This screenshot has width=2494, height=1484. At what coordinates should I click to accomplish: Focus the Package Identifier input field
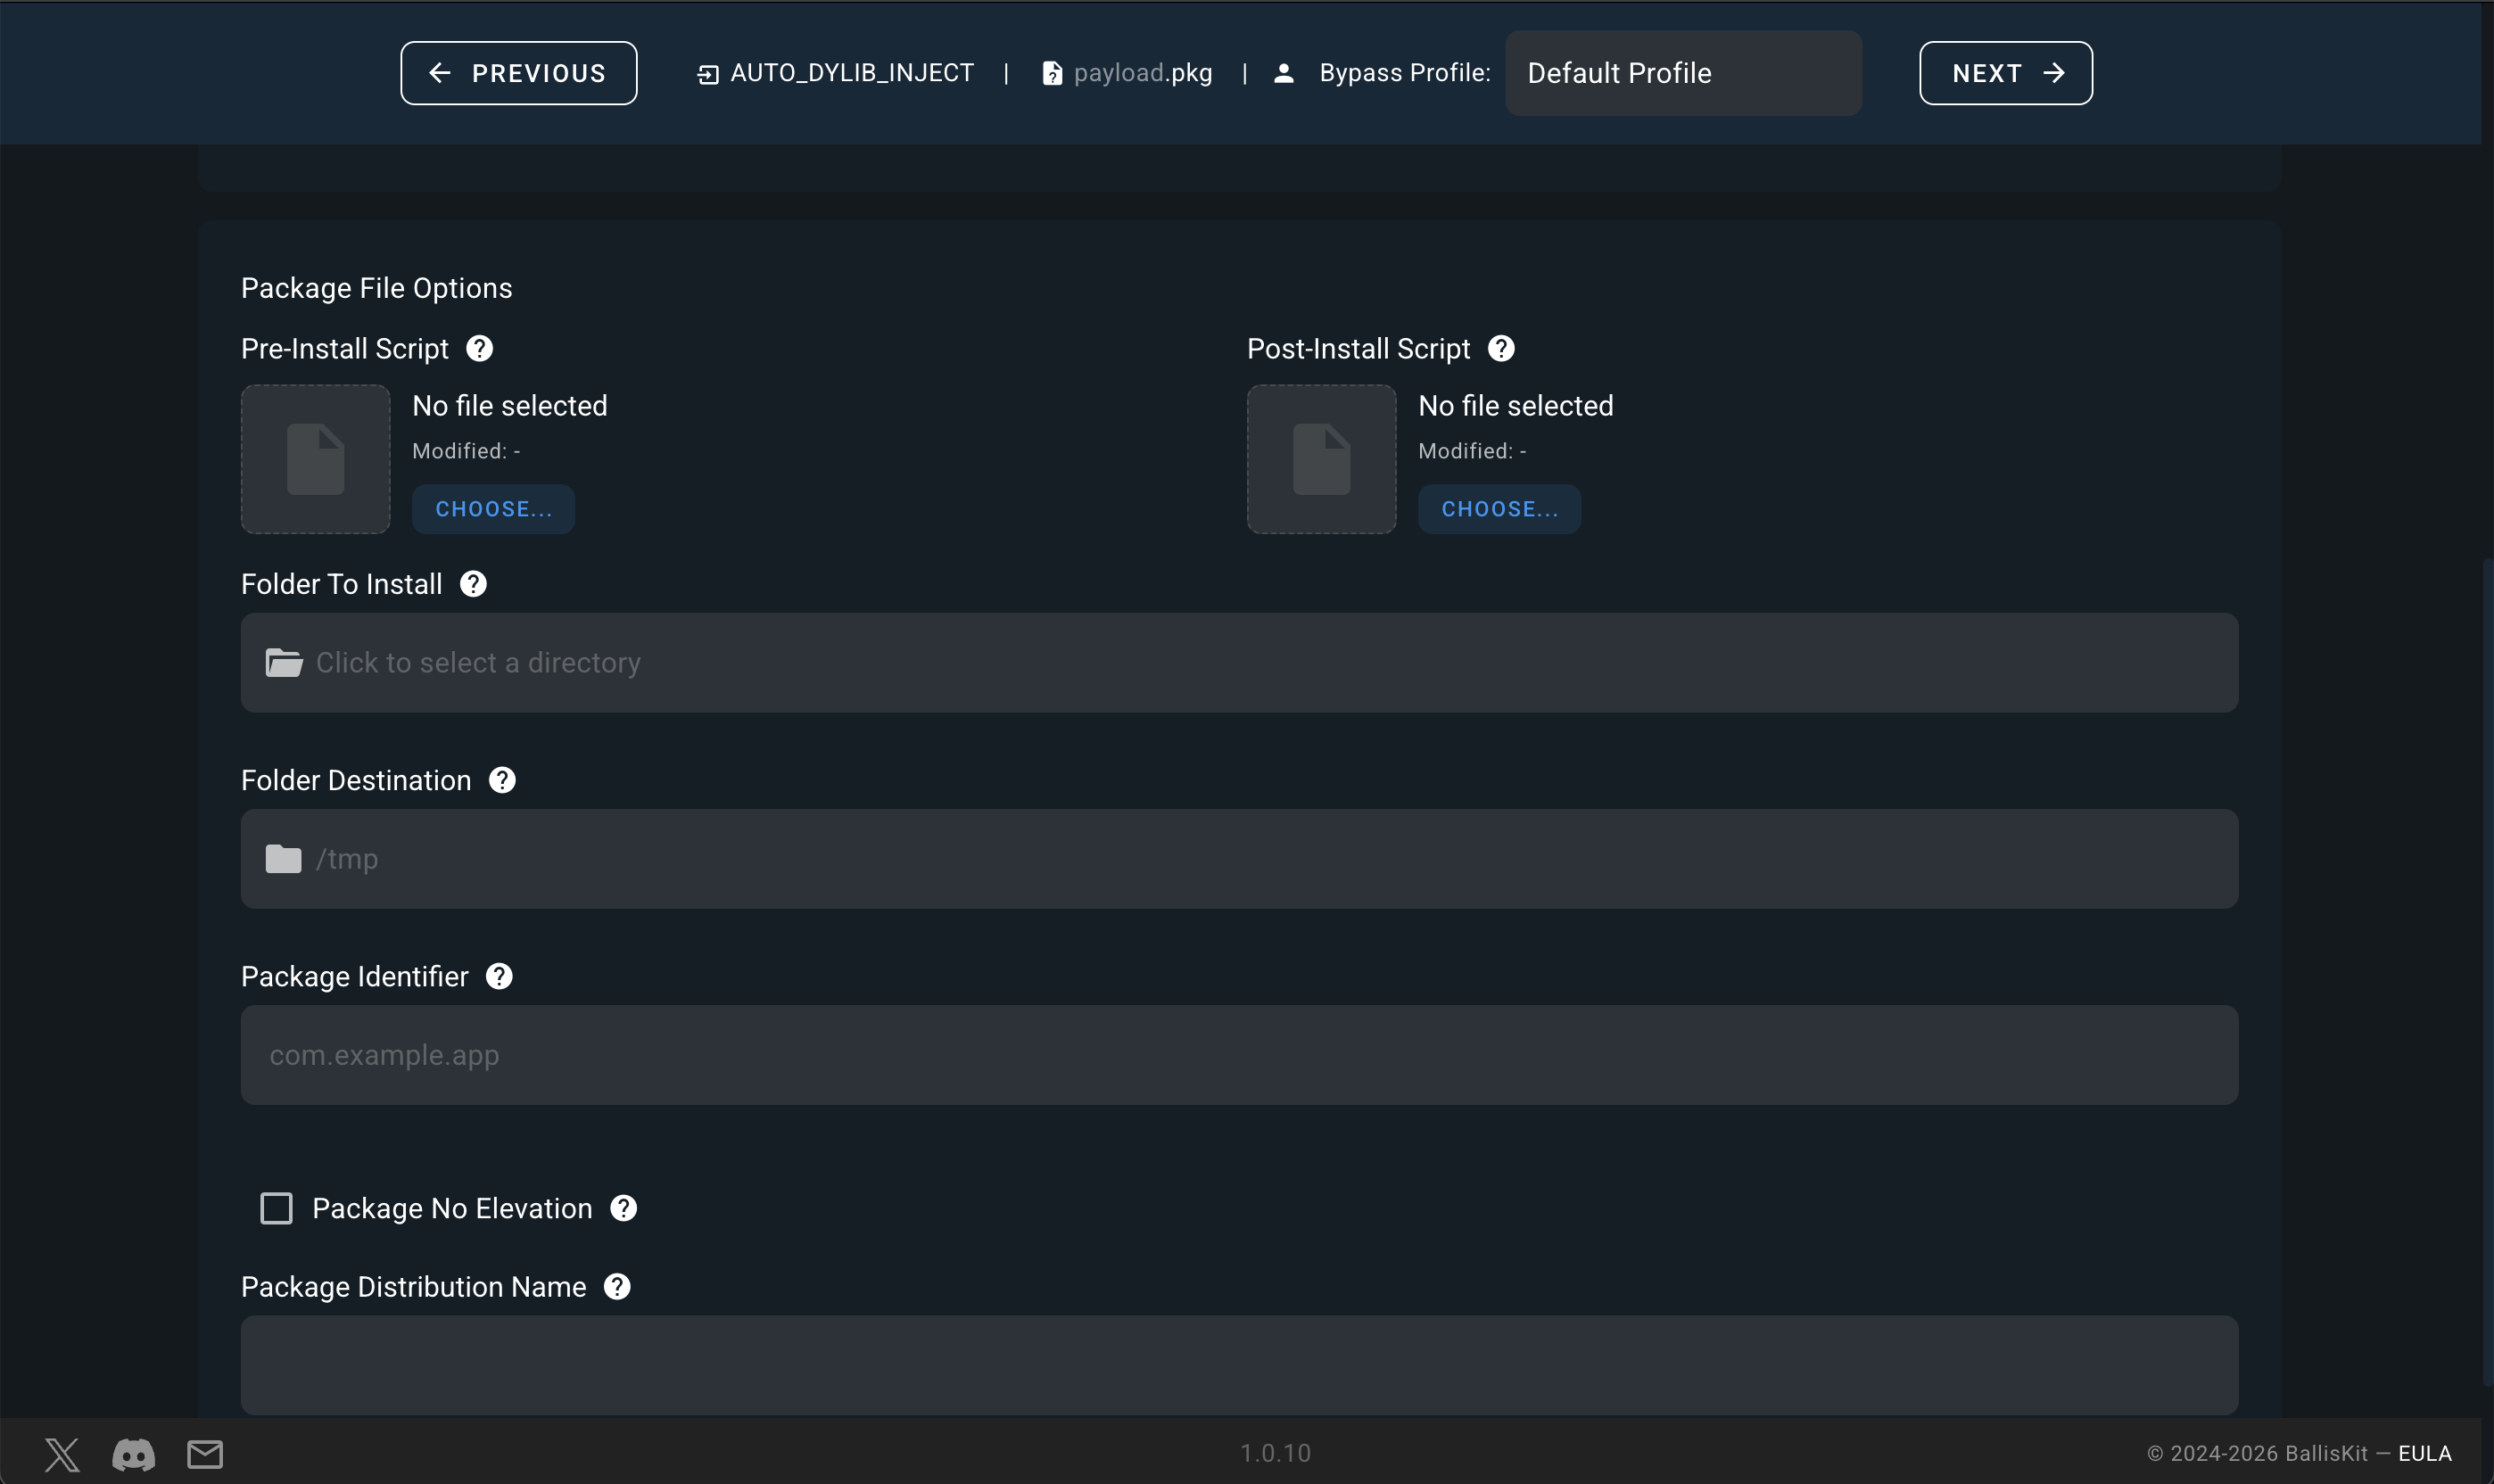coord(1238,1054)
